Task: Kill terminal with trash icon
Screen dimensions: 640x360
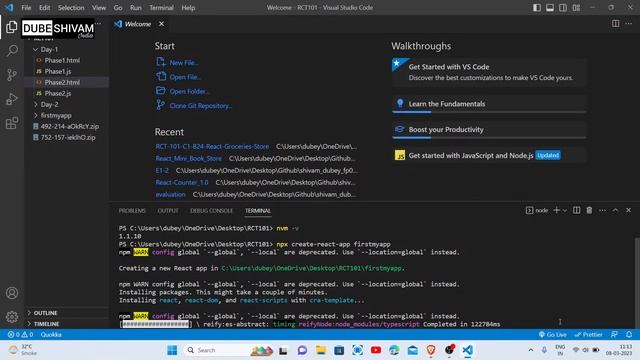Action: [x=589, y=210]
